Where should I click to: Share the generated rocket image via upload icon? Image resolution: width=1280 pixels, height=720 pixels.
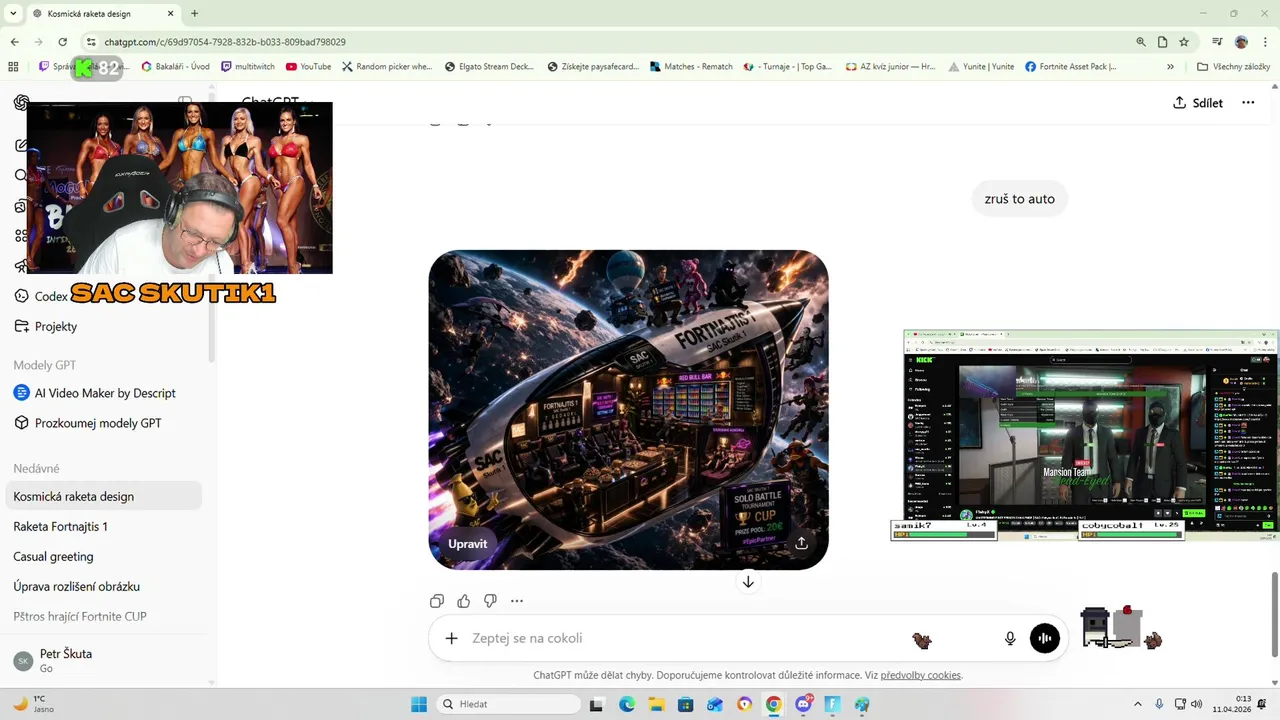tap(801, 543)
